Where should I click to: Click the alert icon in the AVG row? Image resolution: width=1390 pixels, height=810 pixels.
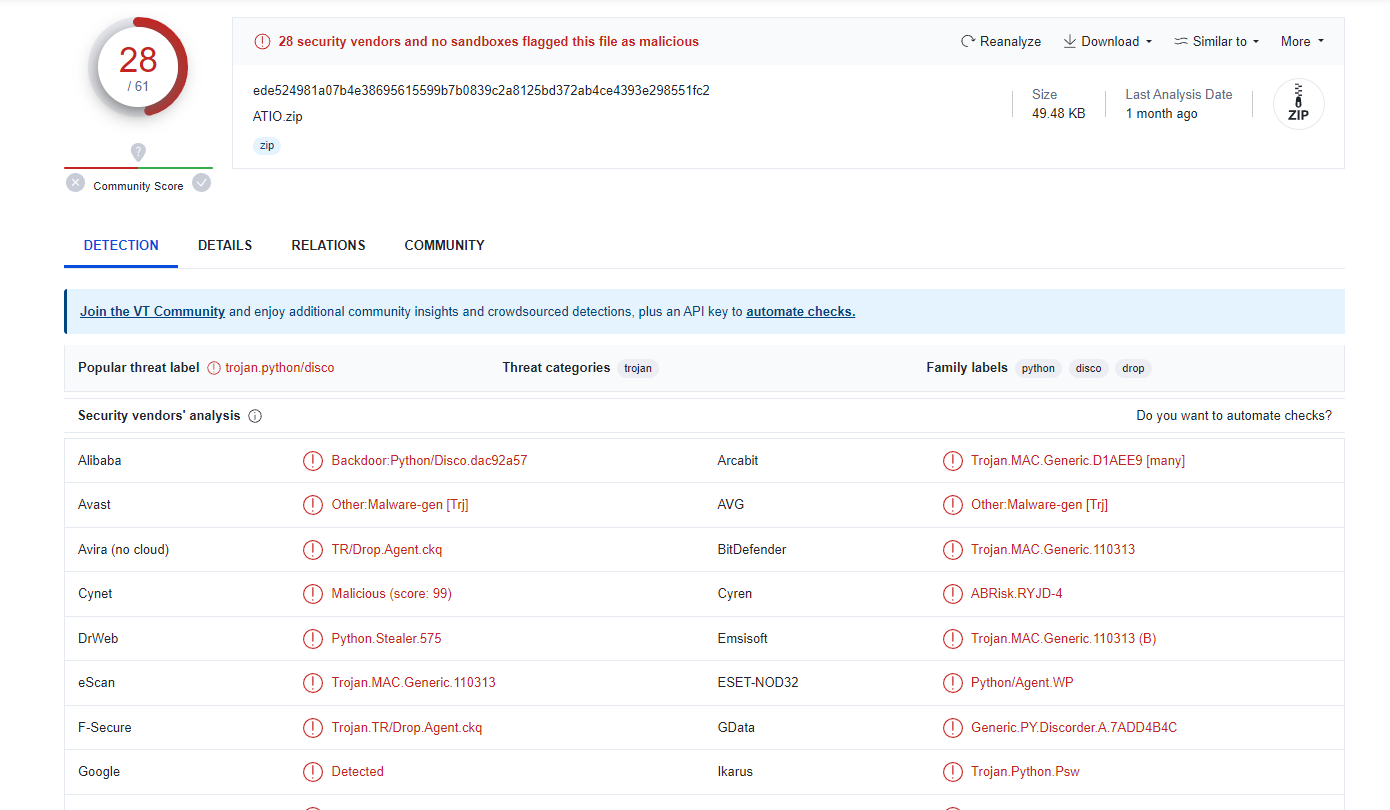953,505
